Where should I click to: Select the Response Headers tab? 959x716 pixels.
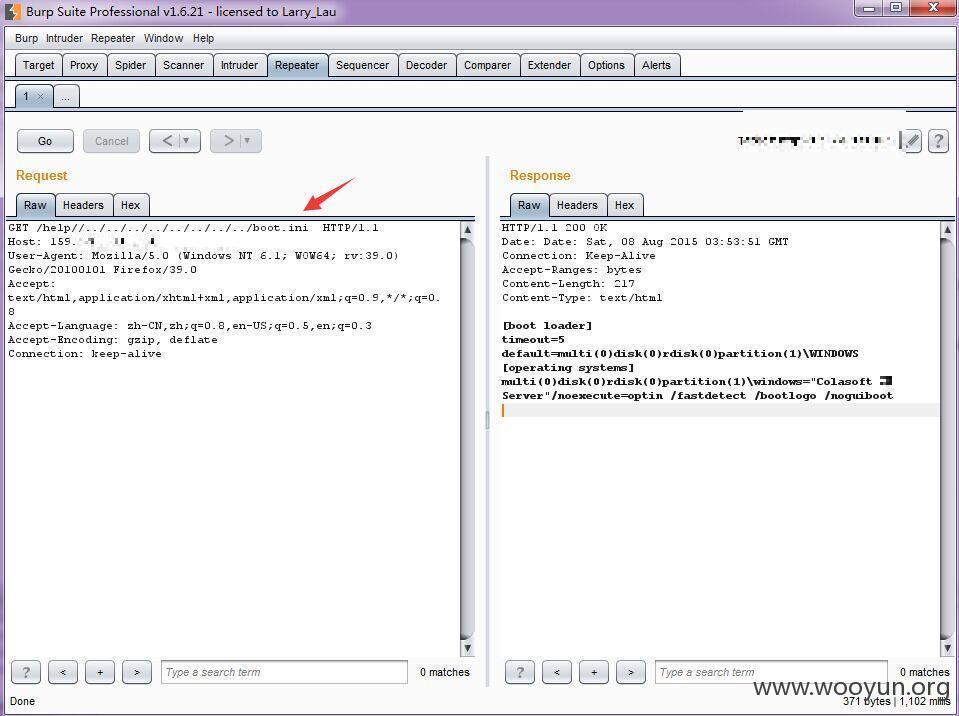577,205
